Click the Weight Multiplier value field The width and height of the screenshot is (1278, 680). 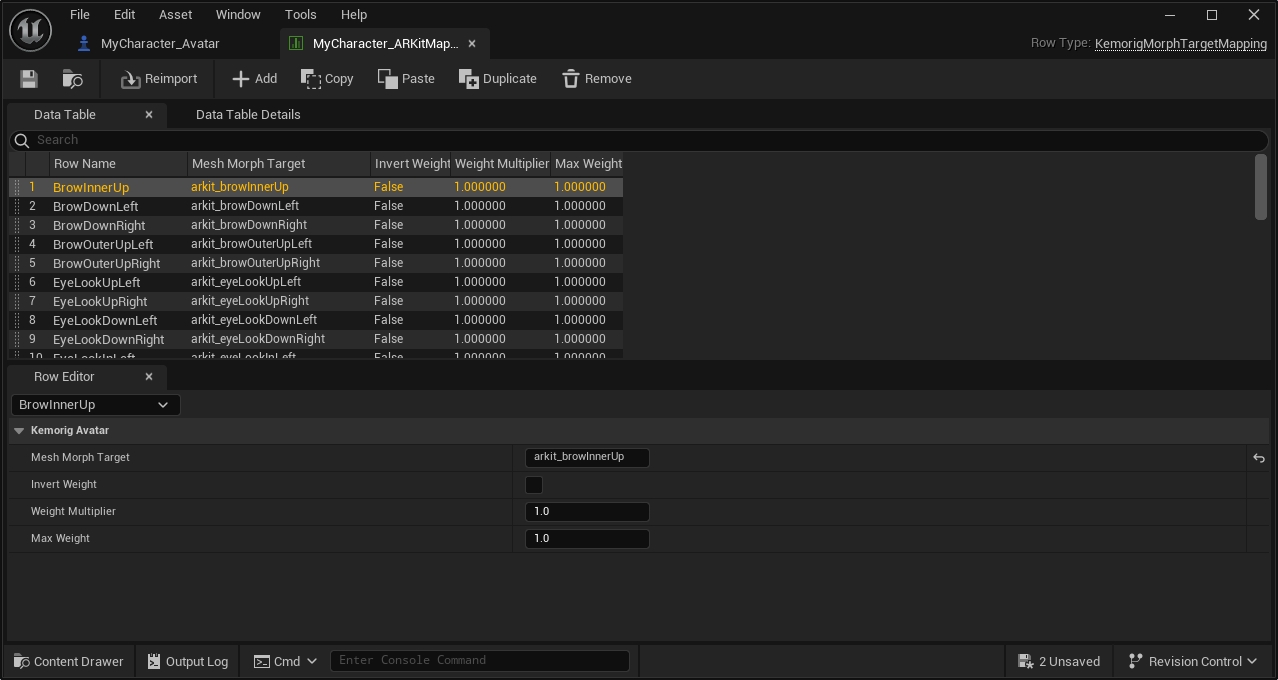coord(587,512)
